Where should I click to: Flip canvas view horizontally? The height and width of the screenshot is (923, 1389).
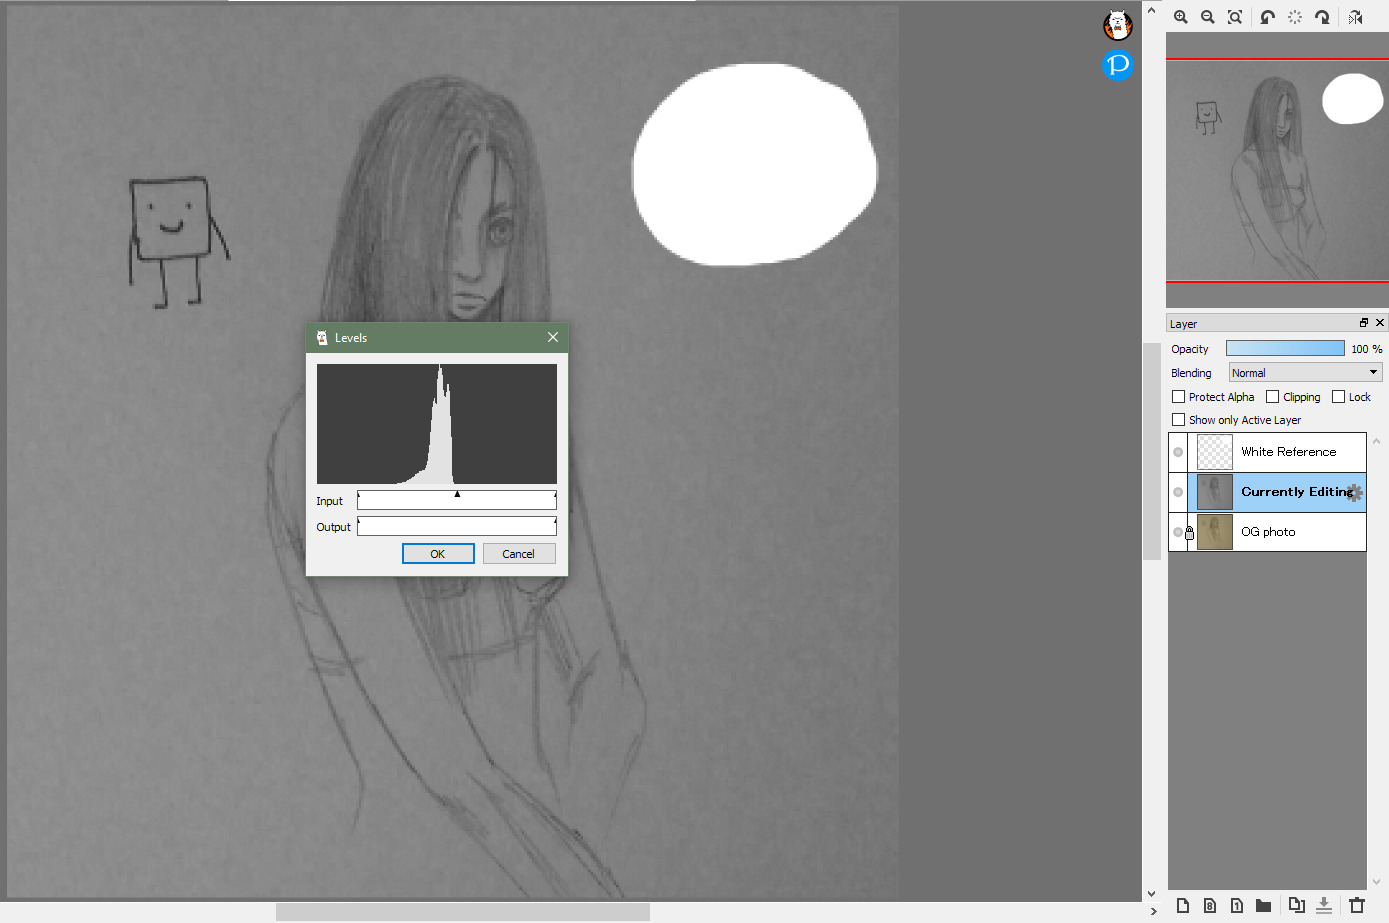[1355, 17]
